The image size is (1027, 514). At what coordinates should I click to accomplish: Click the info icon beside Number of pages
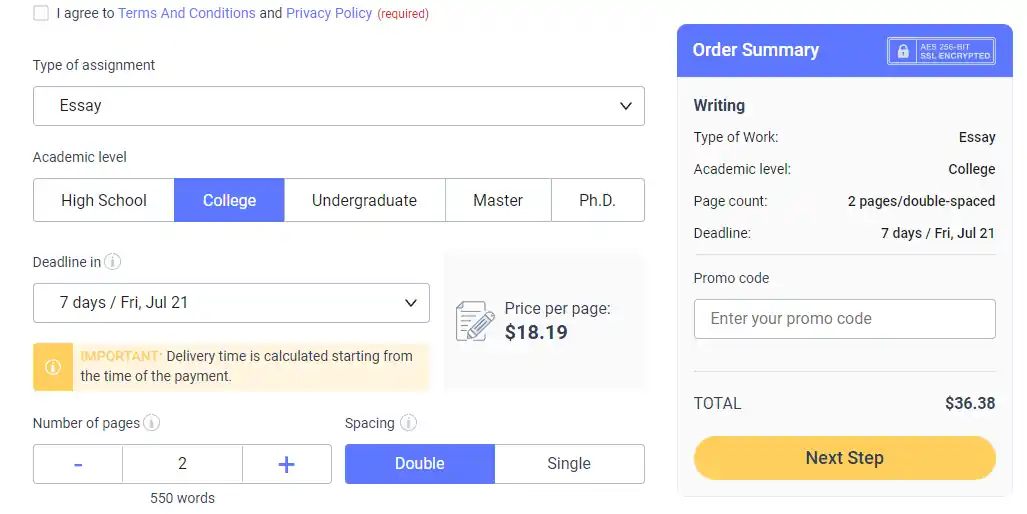(x=151, y=423)
